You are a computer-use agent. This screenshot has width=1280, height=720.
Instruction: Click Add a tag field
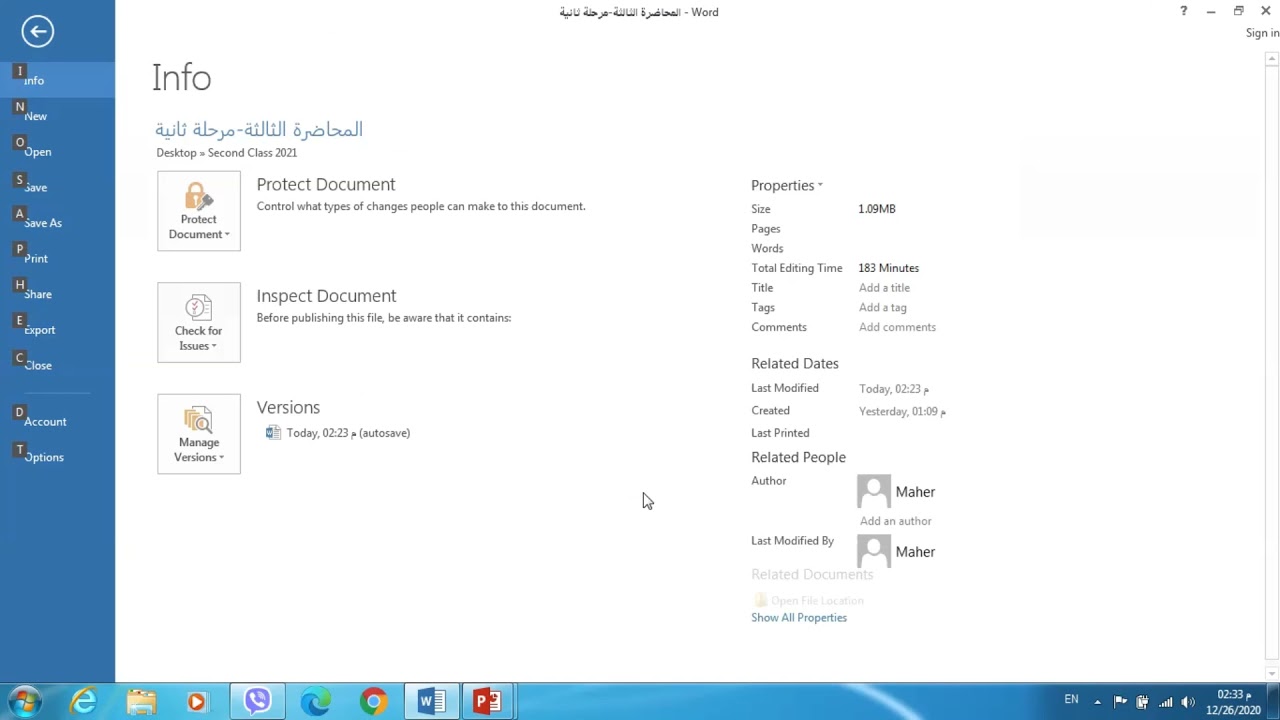point(882,307)
